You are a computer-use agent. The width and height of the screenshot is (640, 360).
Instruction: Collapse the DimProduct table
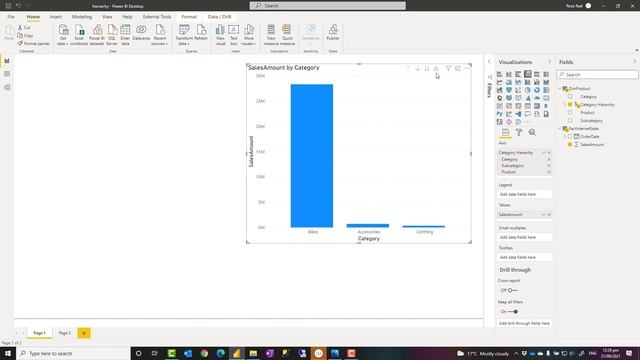pyautogui.click(x=560, y=89)
